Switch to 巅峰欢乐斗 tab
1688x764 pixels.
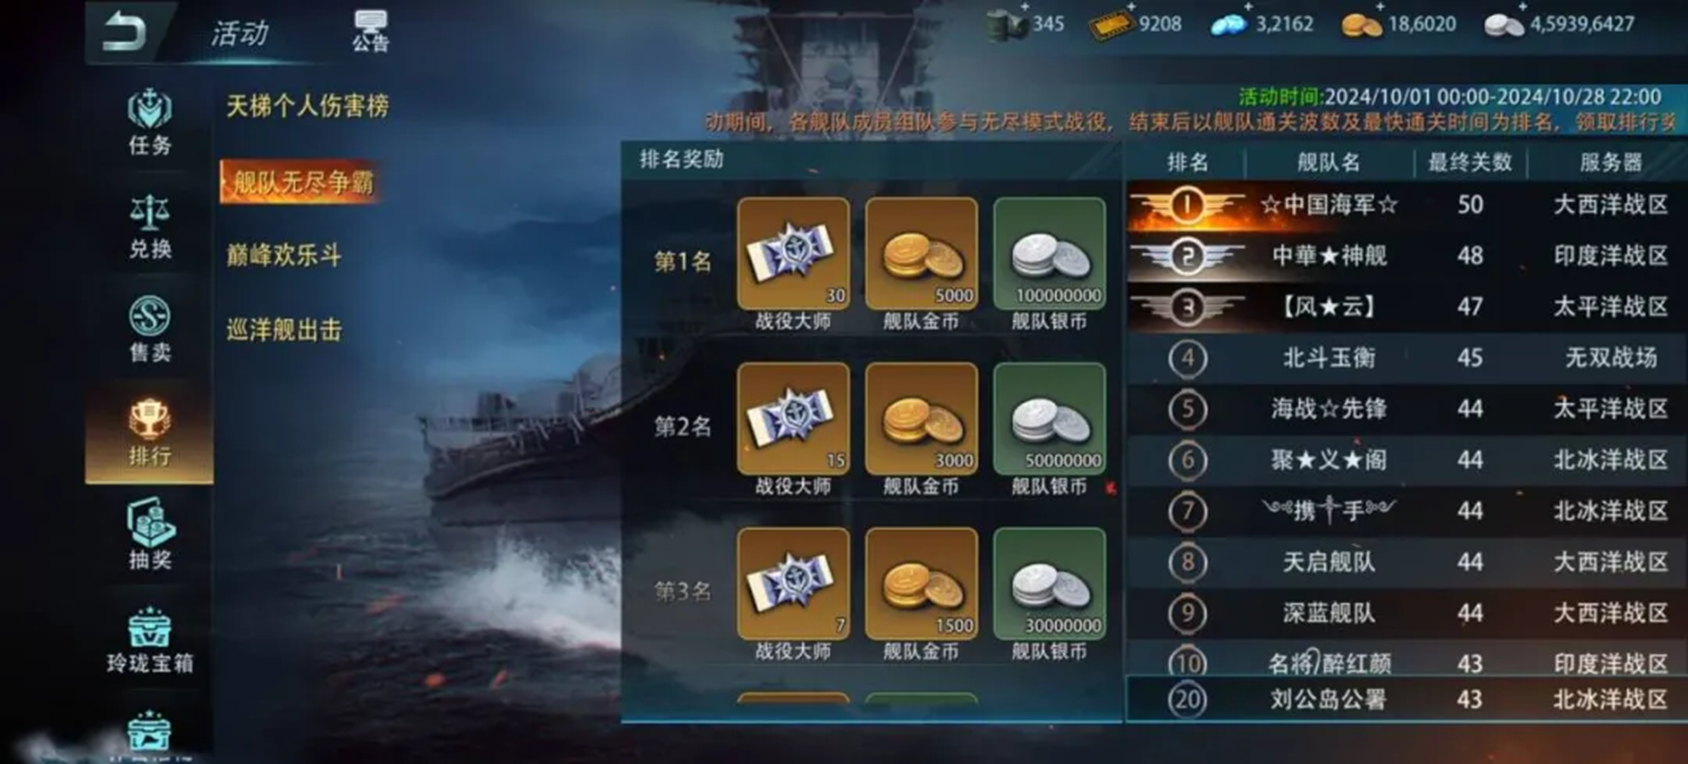click(284, 255)
